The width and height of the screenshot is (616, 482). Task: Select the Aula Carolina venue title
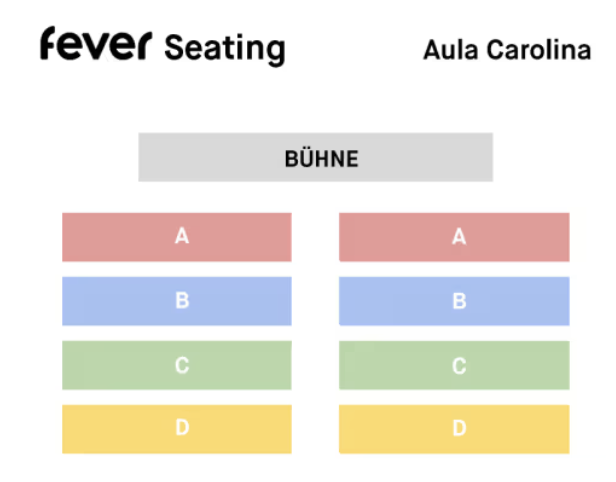pos(507,50)
